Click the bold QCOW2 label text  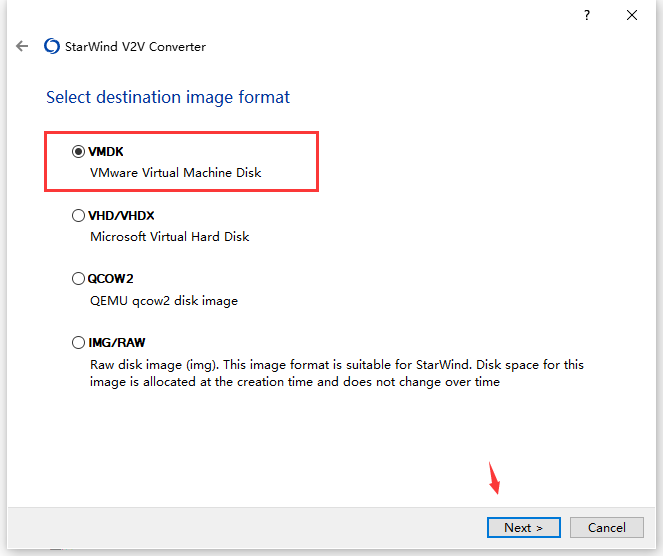coord(110,279)
